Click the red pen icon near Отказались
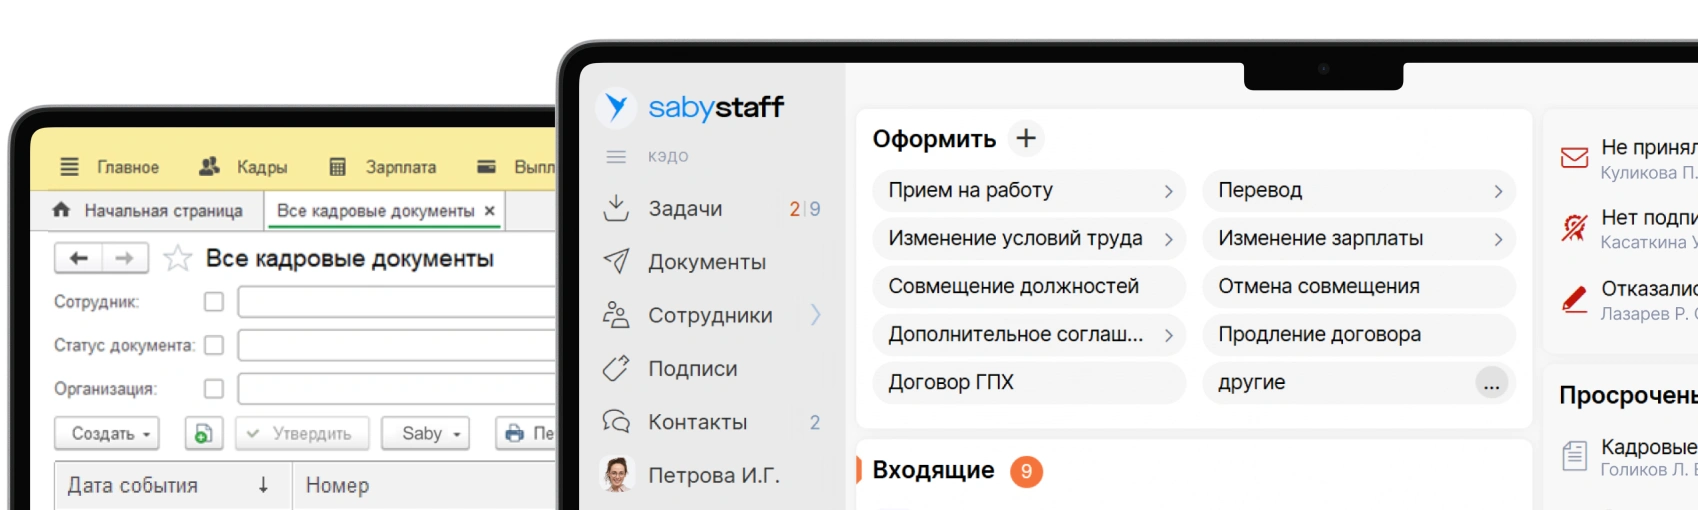The height and width of the screenshot is (510, 1698). coord(1574,299)
